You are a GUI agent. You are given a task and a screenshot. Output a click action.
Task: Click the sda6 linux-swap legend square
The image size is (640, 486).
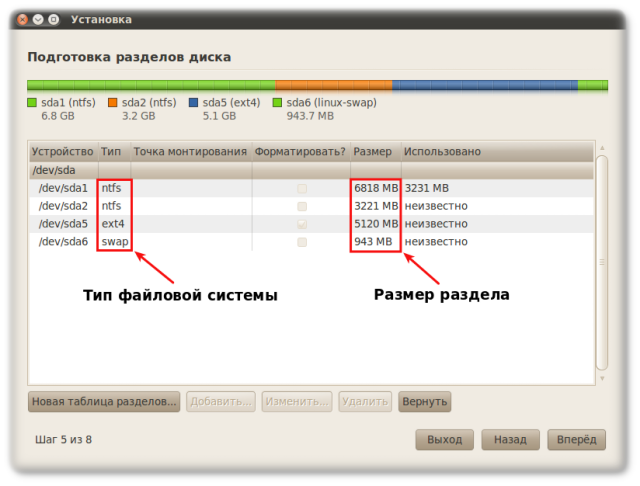[278, 102]
